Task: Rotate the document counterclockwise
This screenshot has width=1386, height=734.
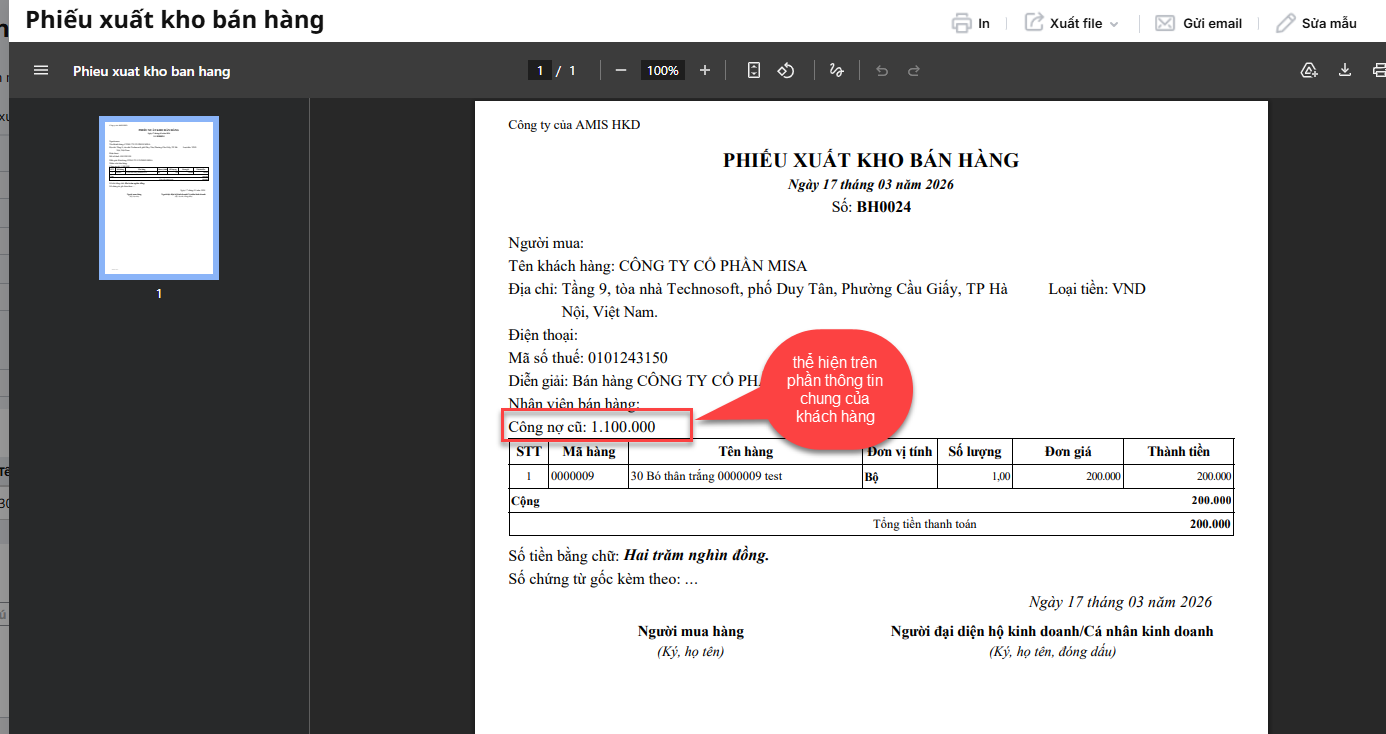Action: pyautogui.click(x=786, y=71)
